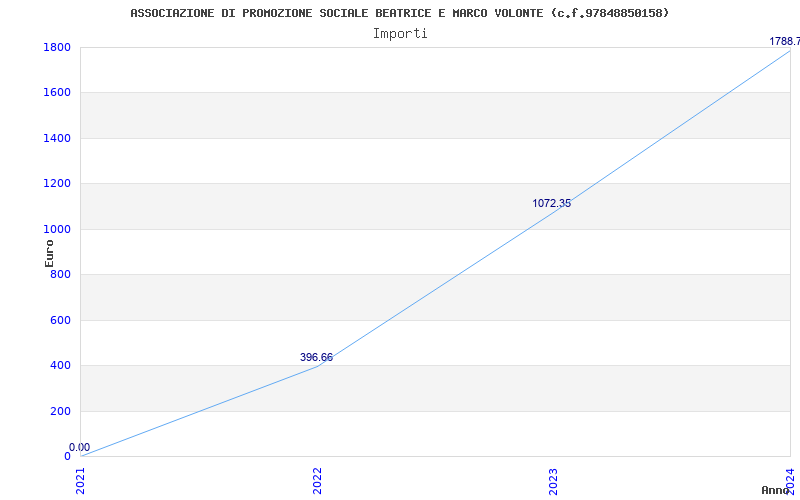Click the 1000 y-axis tick label

[57, 230]
